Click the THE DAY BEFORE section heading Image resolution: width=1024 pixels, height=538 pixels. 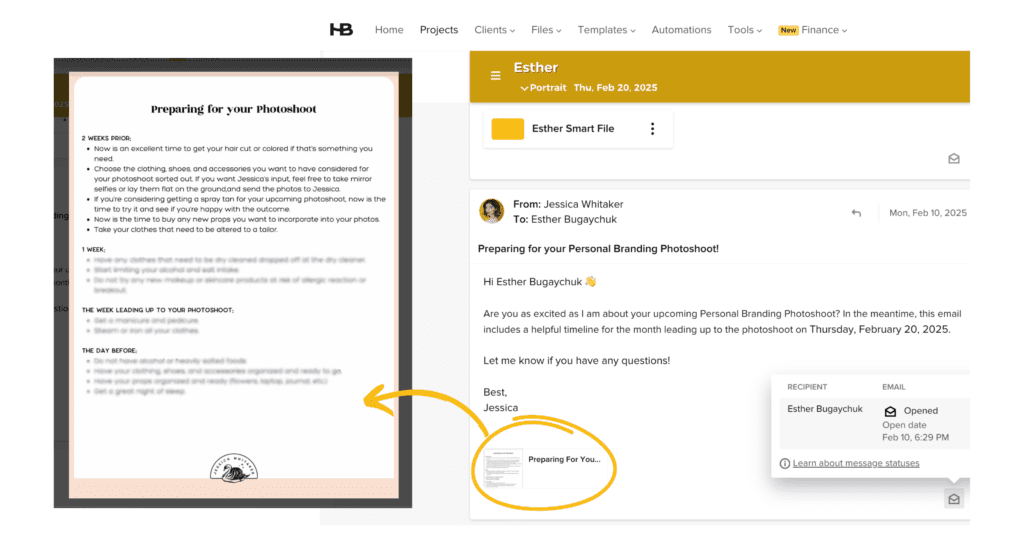pos(109,351)
